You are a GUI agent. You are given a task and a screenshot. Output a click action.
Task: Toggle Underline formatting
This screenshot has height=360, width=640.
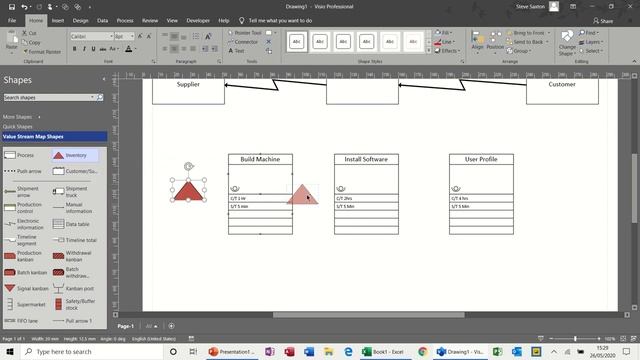(x=93, y=49)
